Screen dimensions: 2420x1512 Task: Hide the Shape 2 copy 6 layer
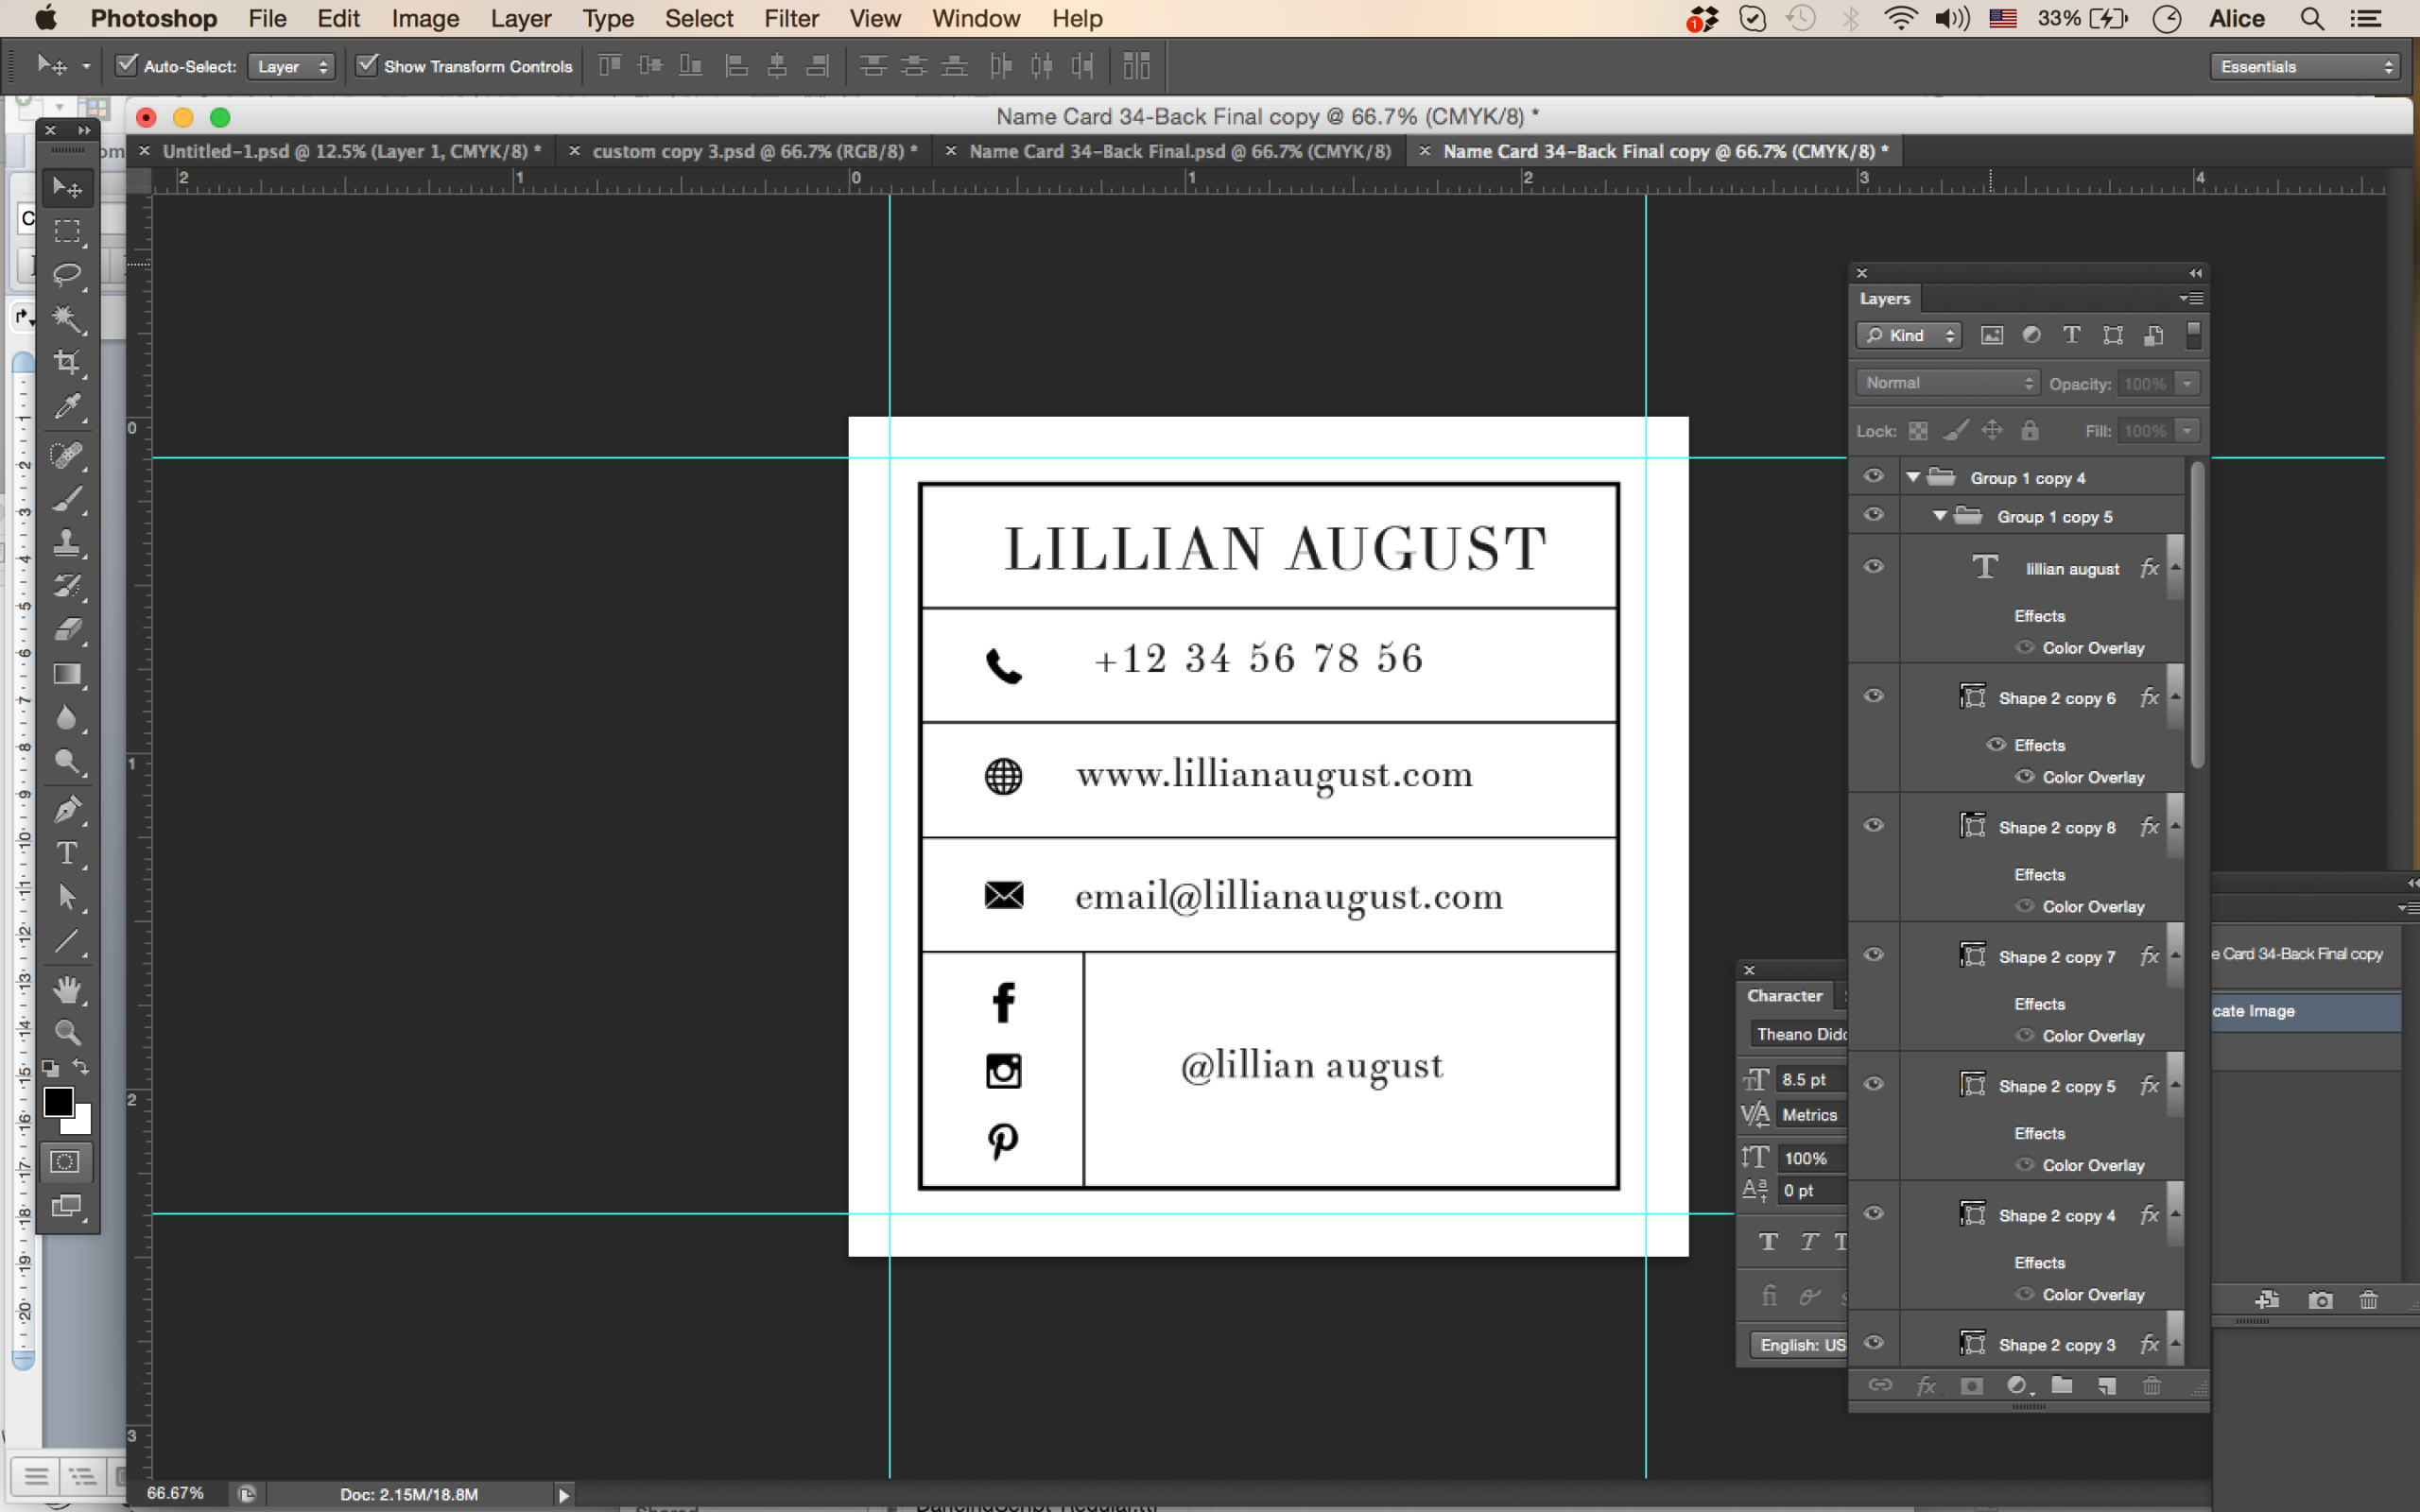tap(1874, 696)
